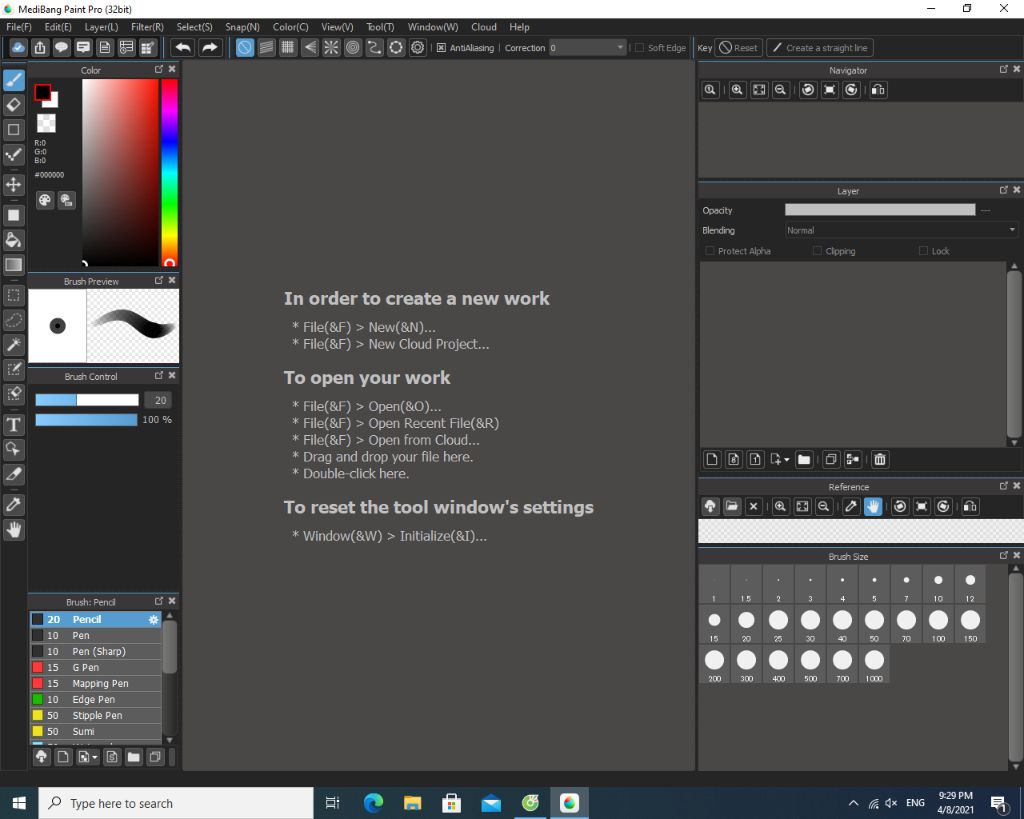
Task: Choose the Eyedropper tool
Action: tap(14, 504)
